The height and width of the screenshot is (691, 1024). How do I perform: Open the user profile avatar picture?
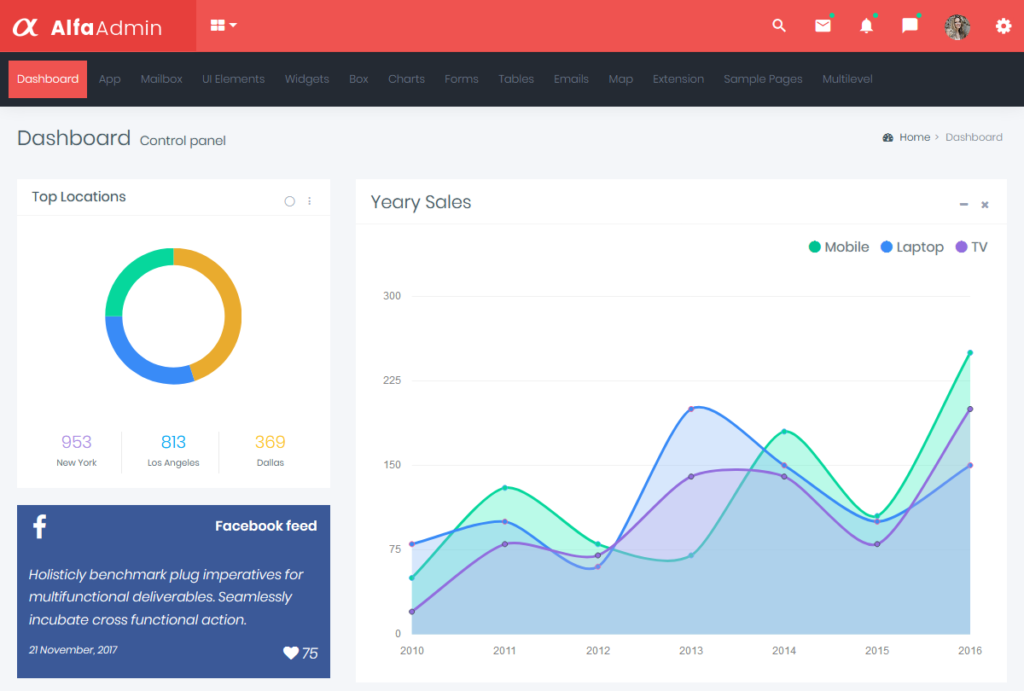pyautogui.click(x=957, y=26)
